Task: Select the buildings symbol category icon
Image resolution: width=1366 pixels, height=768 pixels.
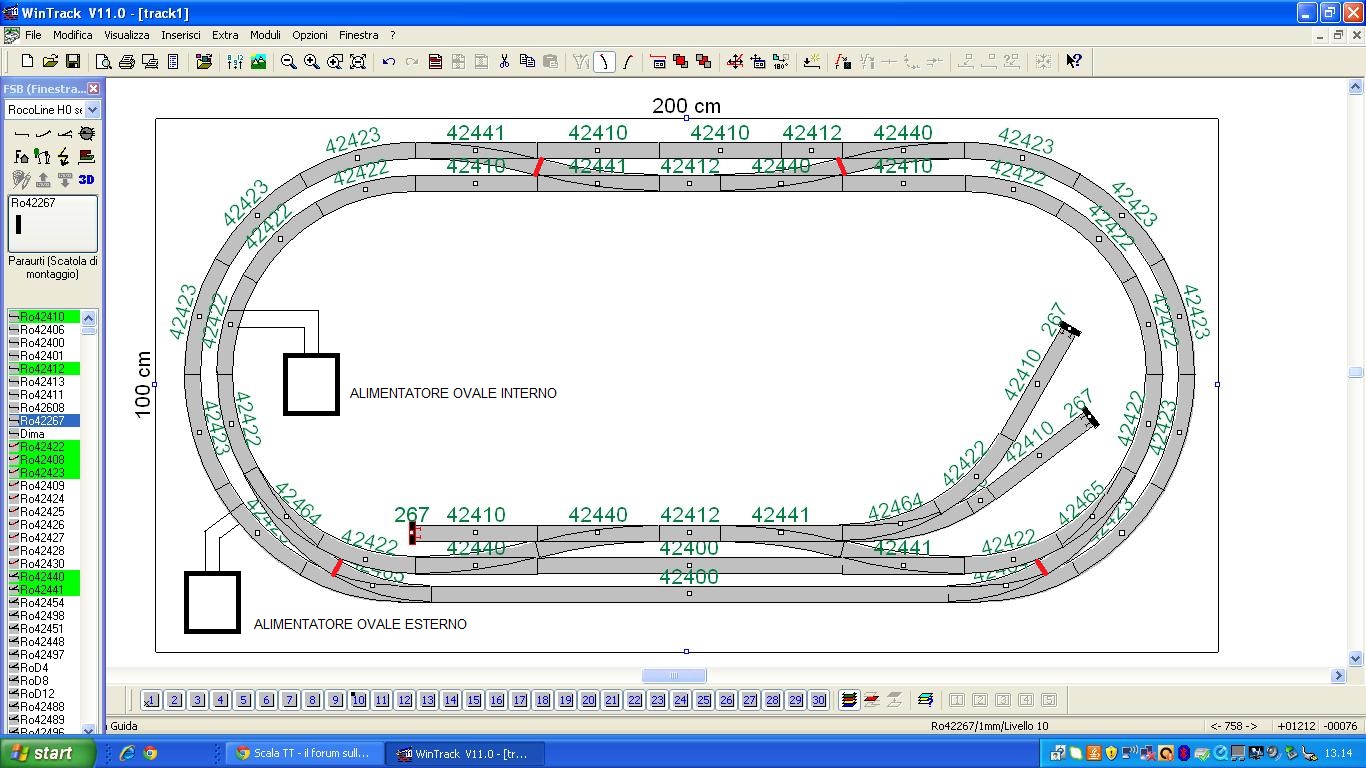Action: (21, 157)
